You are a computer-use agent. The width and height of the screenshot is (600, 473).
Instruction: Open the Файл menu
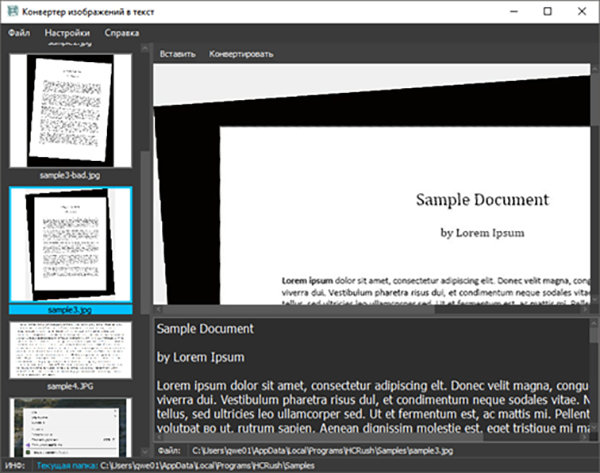(19, 33)
